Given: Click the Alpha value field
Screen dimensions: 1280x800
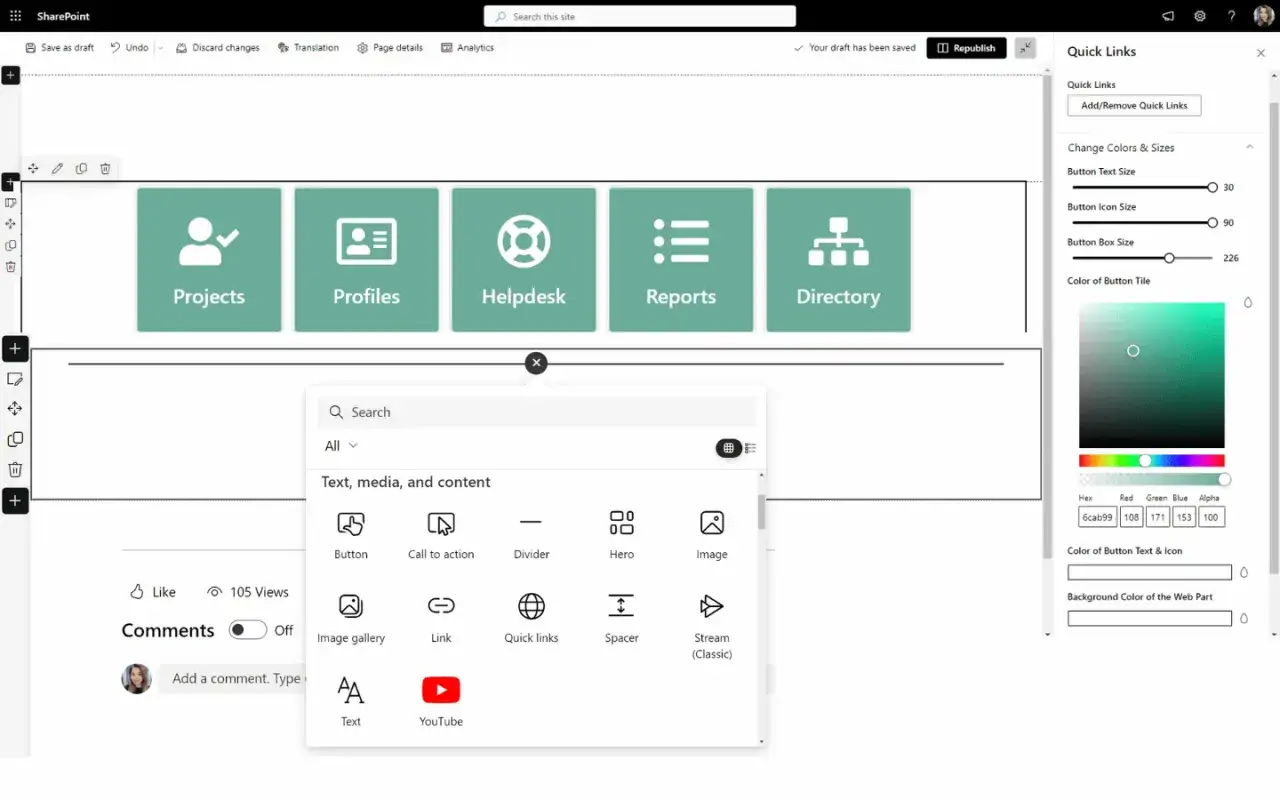Looking at the screenshot, I should point(1212,517).
